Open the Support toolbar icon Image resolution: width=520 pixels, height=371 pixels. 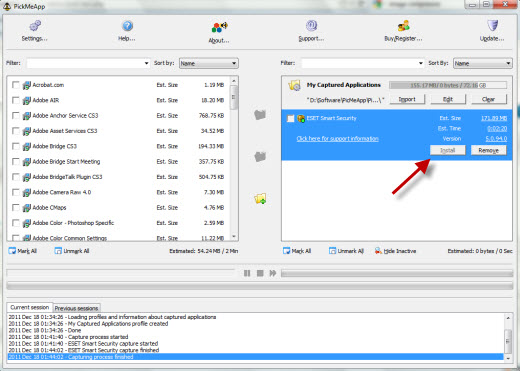tap(311, 31)
